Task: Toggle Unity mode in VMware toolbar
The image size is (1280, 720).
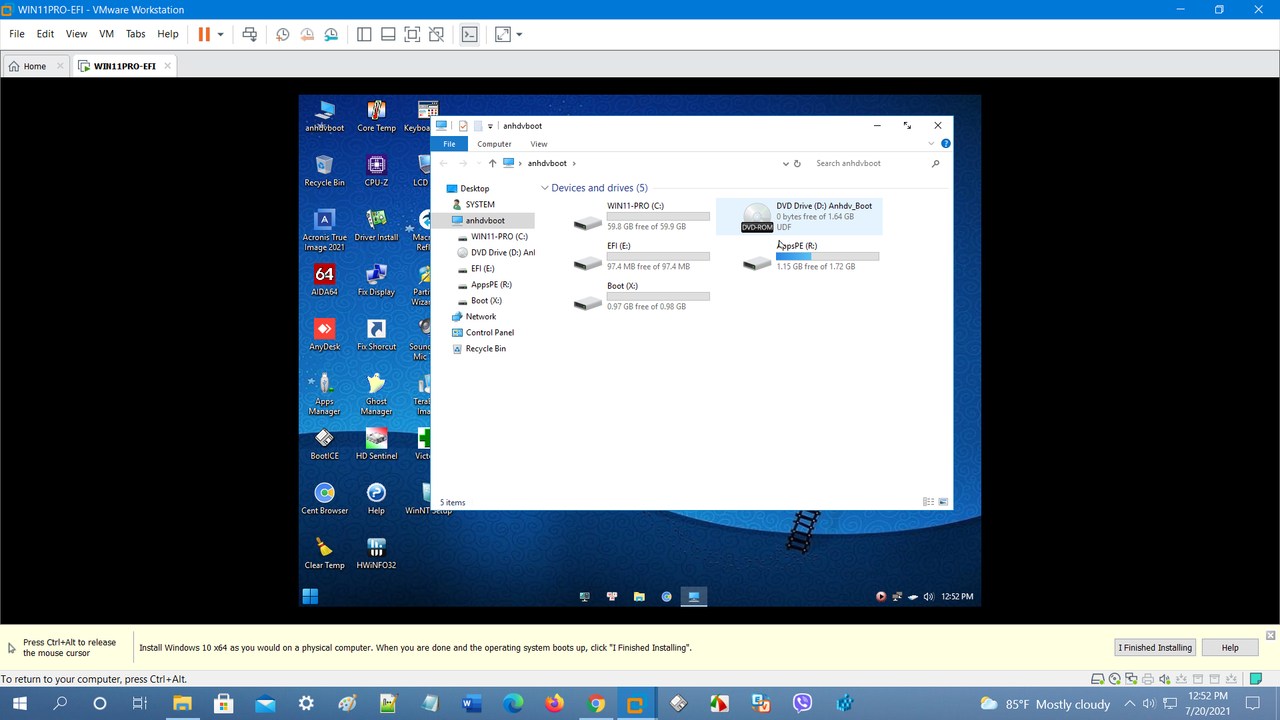Action: click(436, 34)
